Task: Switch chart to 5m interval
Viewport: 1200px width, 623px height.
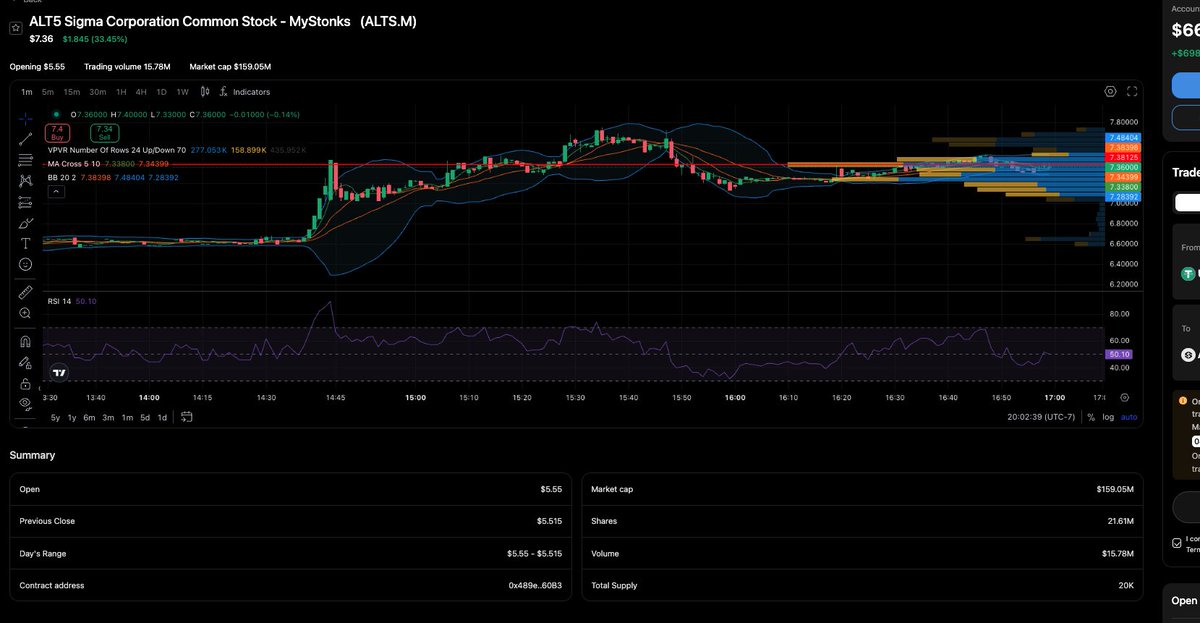Action: coord(48,92)
